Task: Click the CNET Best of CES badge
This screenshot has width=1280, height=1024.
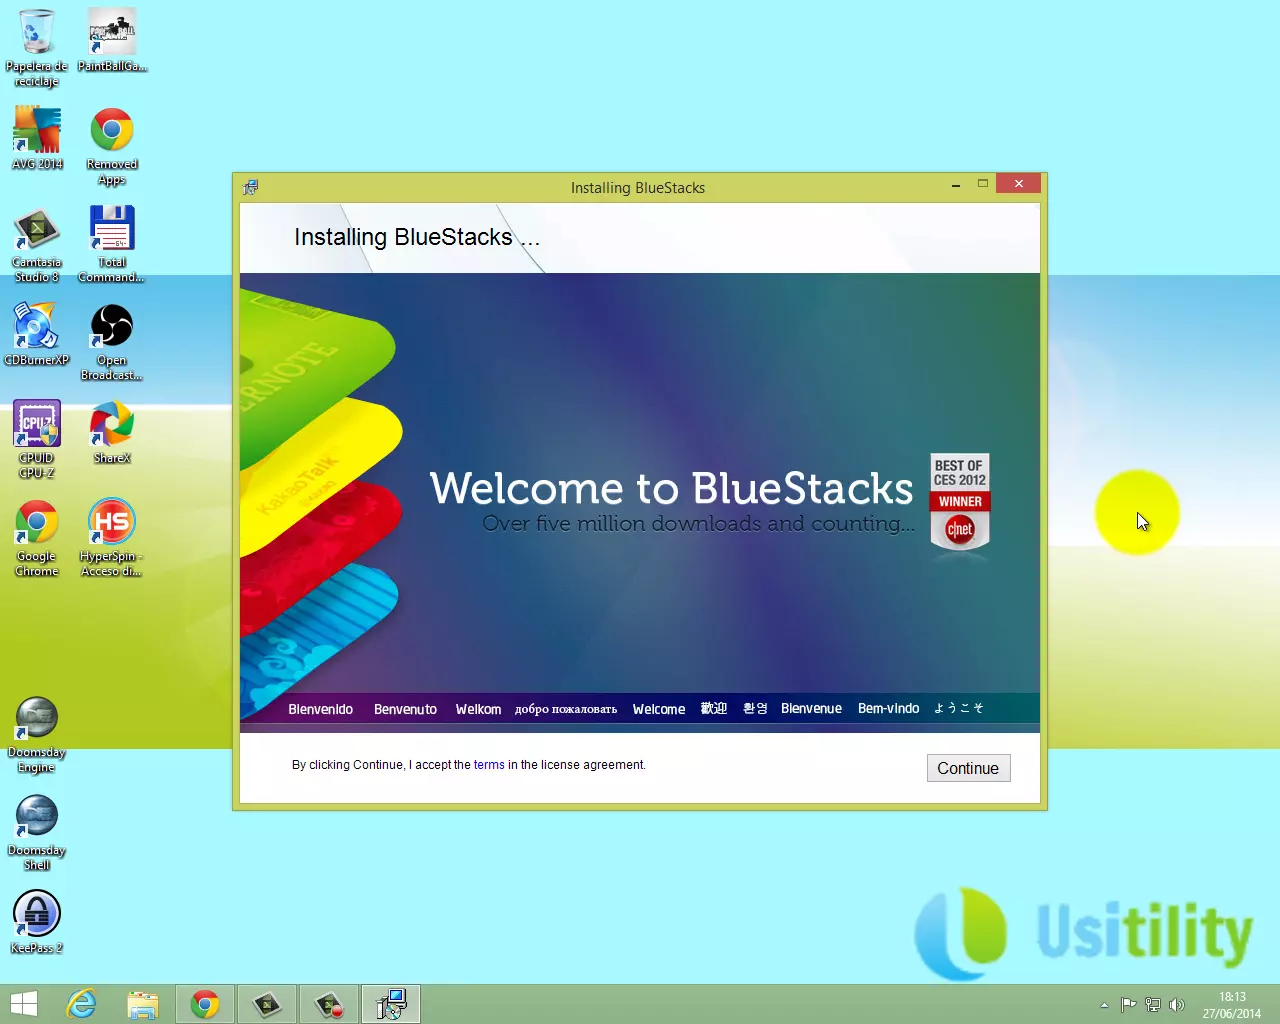Action: (959, 503)
